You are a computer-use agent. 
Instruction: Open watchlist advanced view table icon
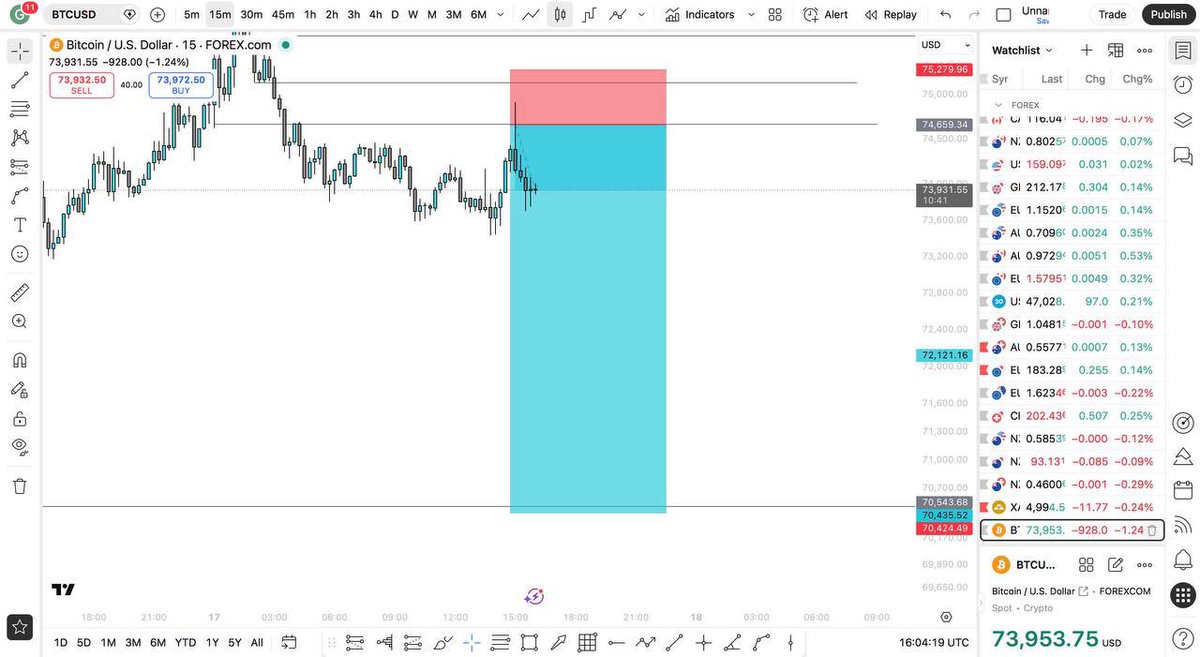[1116, 50]
